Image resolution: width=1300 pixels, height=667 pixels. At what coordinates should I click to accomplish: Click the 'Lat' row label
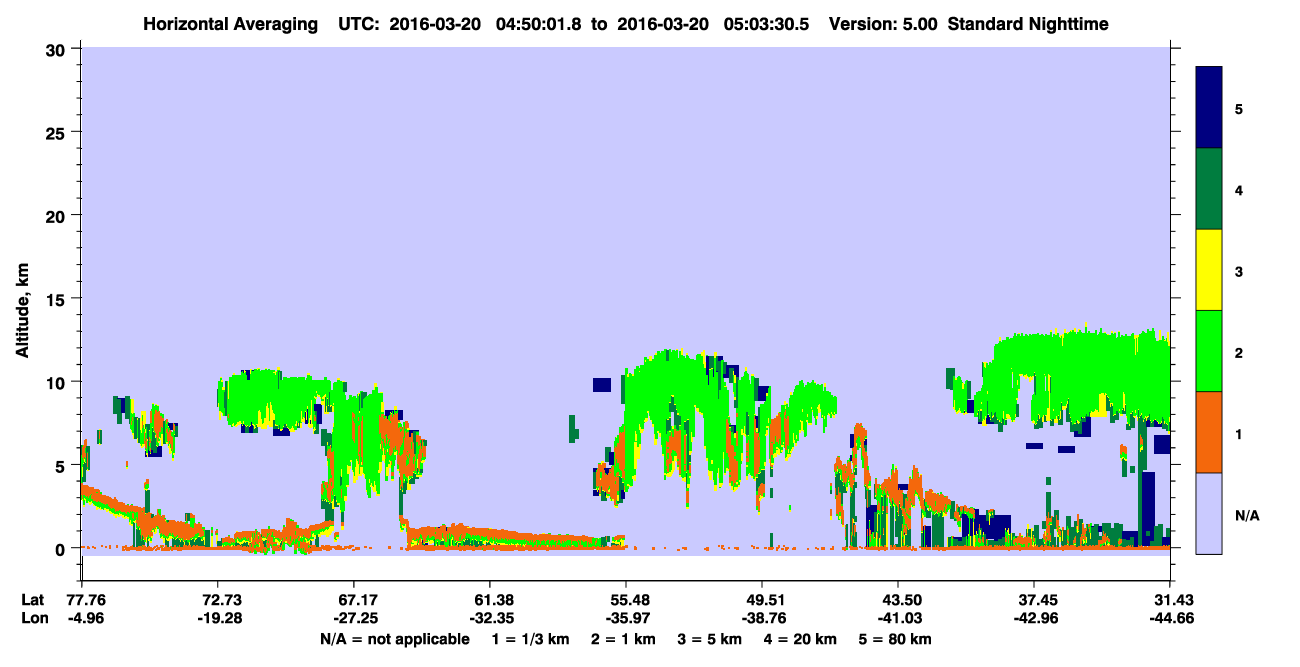click(32, 600)
